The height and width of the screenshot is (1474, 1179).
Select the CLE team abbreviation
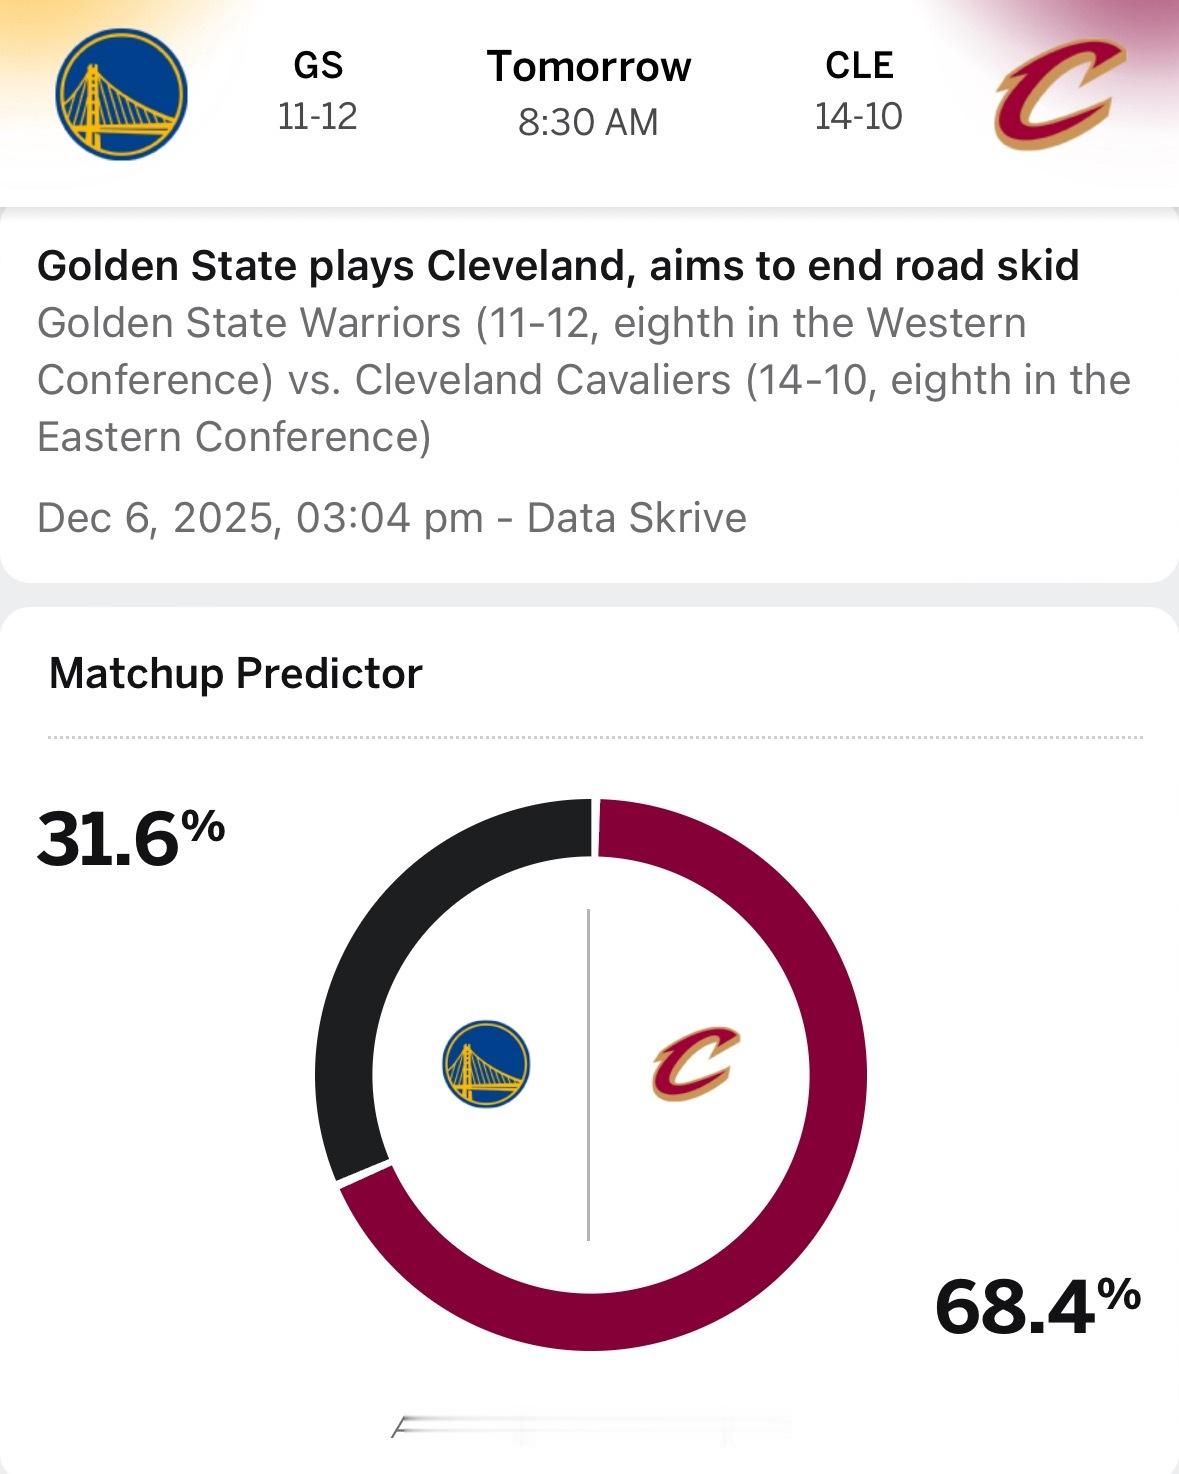coord(858,66)
